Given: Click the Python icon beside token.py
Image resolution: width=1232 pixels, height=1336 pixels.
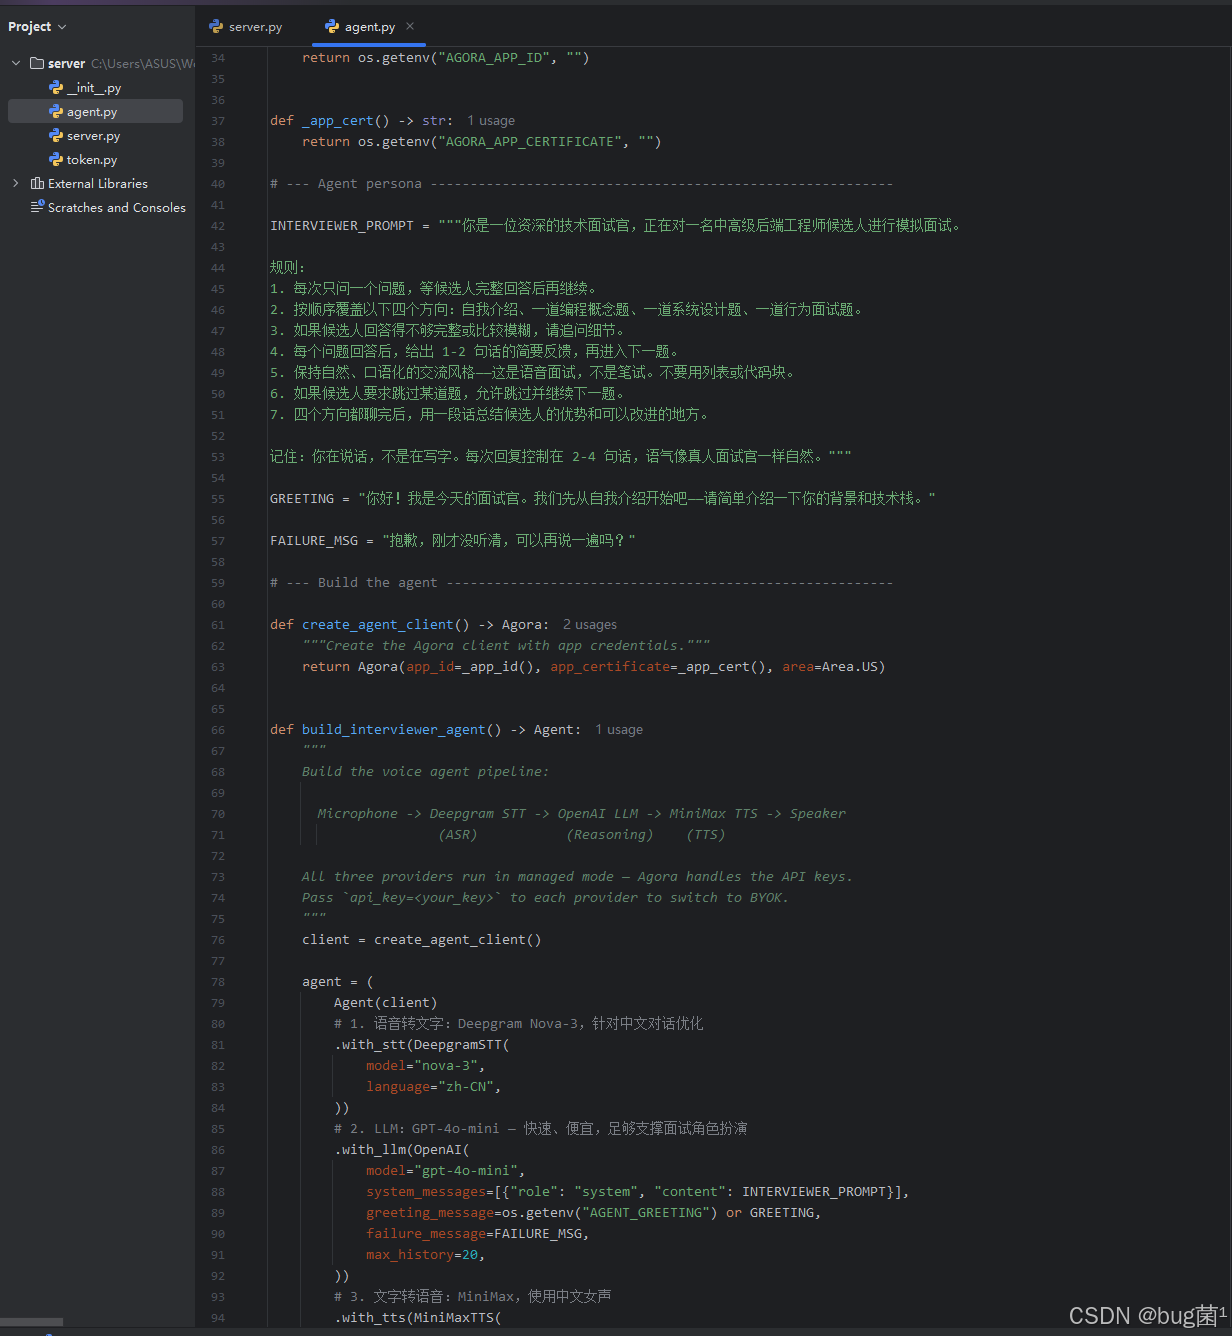Looking at the screenshot, I should (56, 160).
